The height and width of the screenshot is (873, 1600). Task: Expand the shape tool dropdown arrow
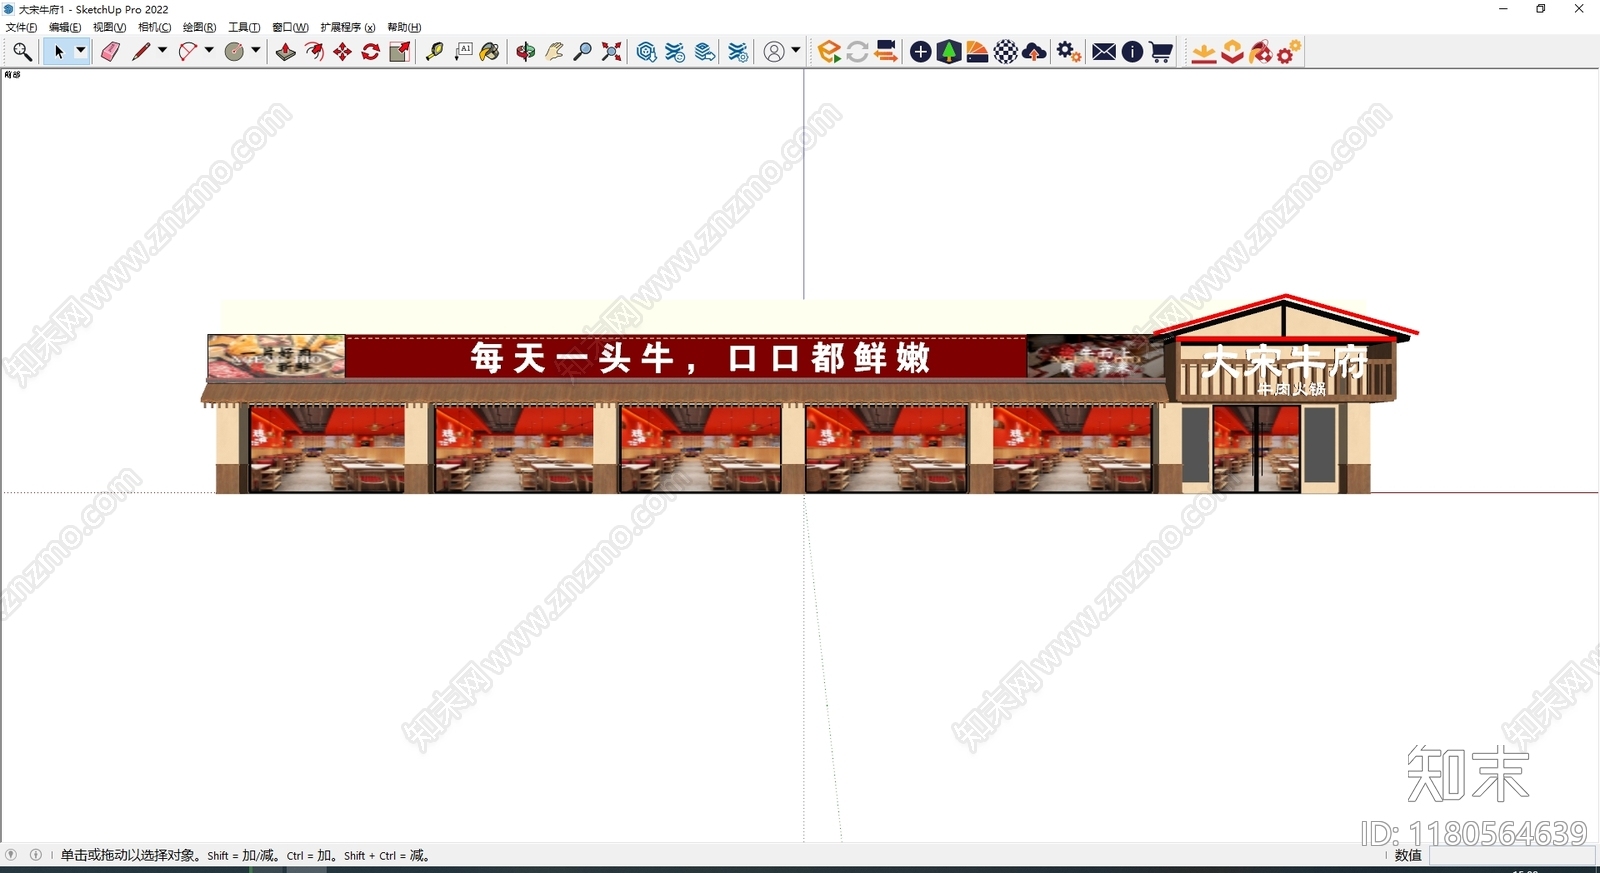coord(256,51)
